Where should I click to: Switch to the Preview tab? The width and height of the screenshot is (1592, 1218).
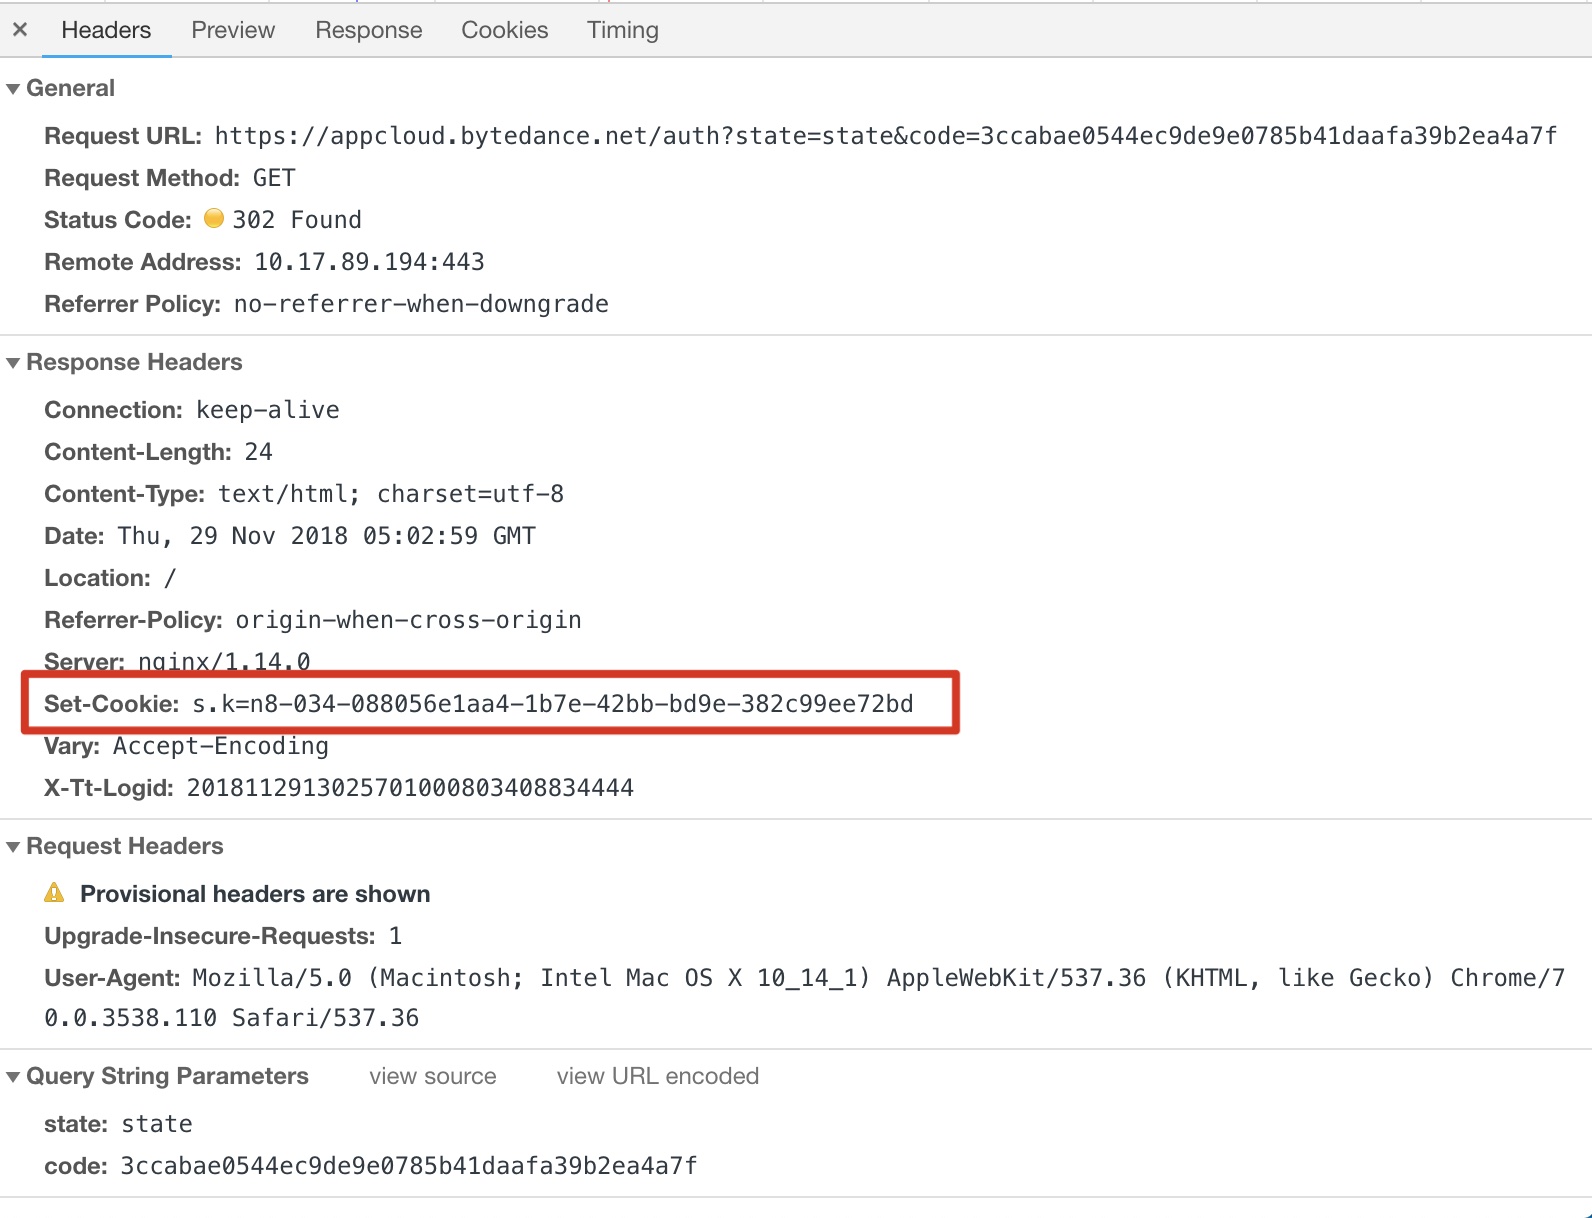(233, 30)
